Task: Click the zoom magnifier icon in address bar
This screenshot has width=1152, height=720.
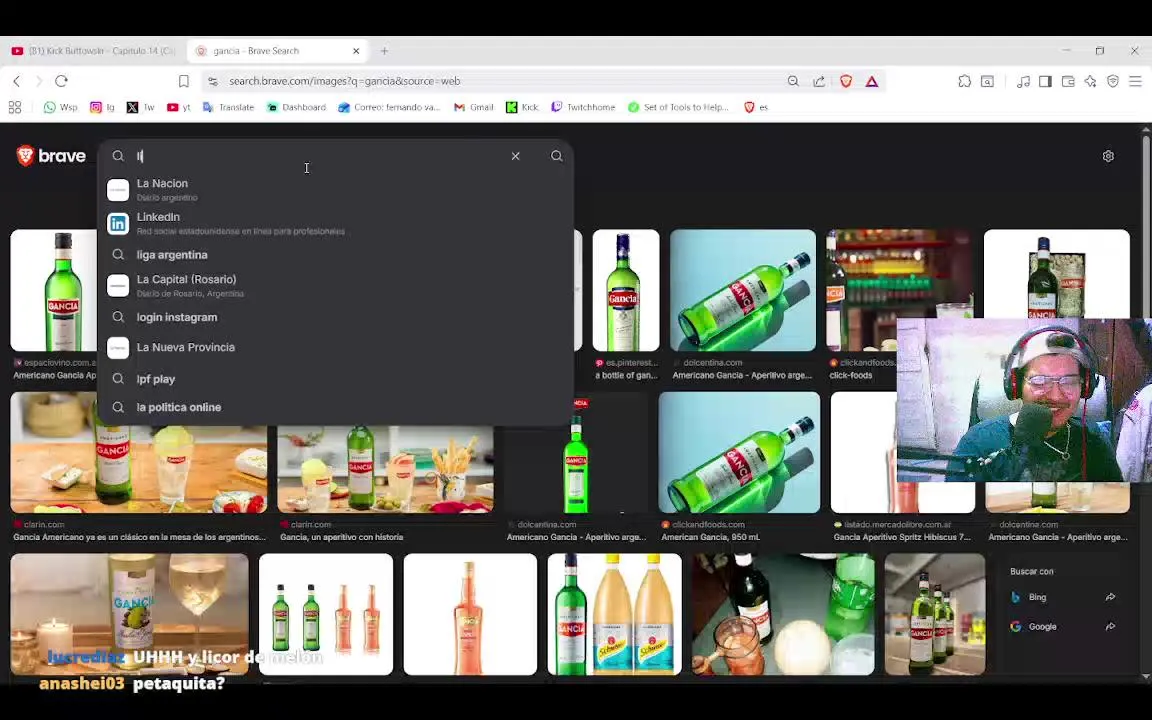Action: (x=793, y=81)
